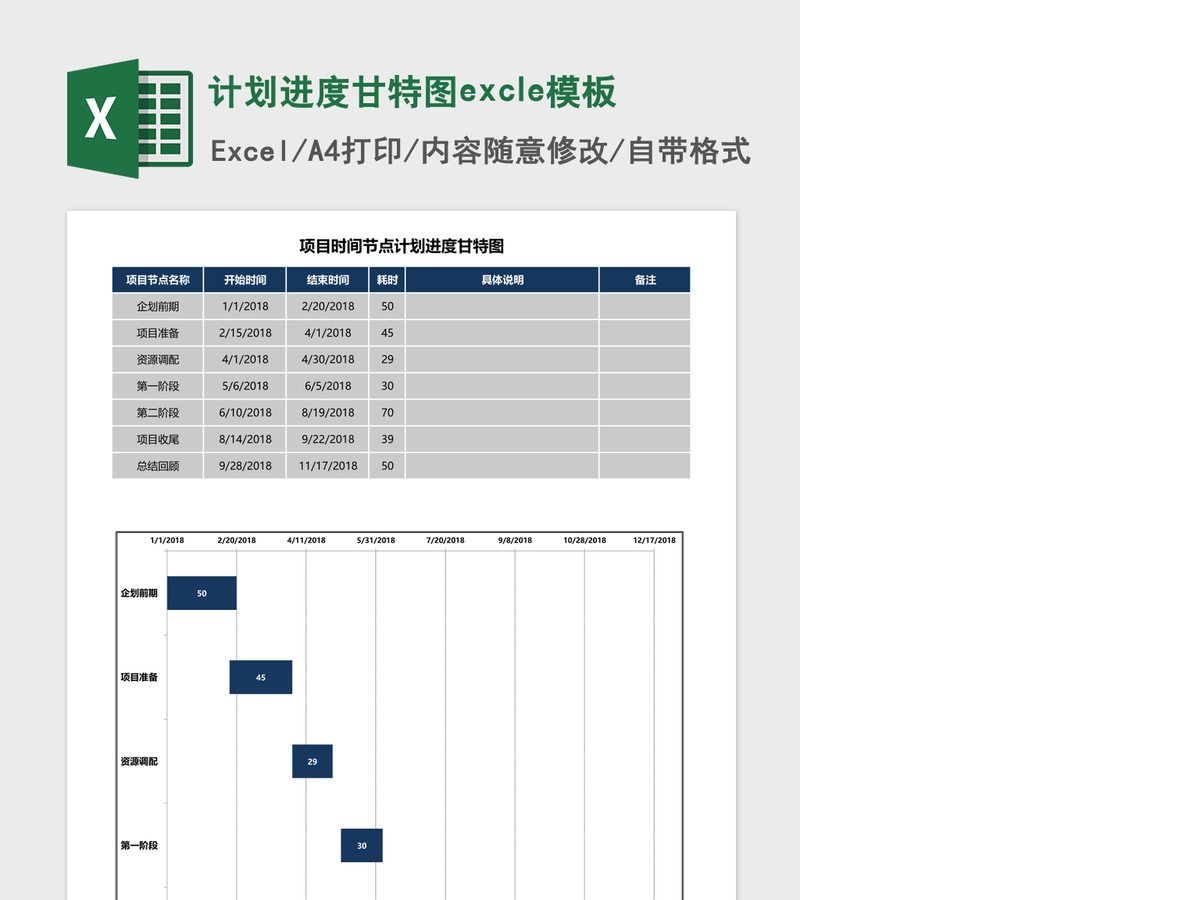The image size is (1200, 900).
Task: Select the 项目收尾 table cell
Action: (158, 439)
